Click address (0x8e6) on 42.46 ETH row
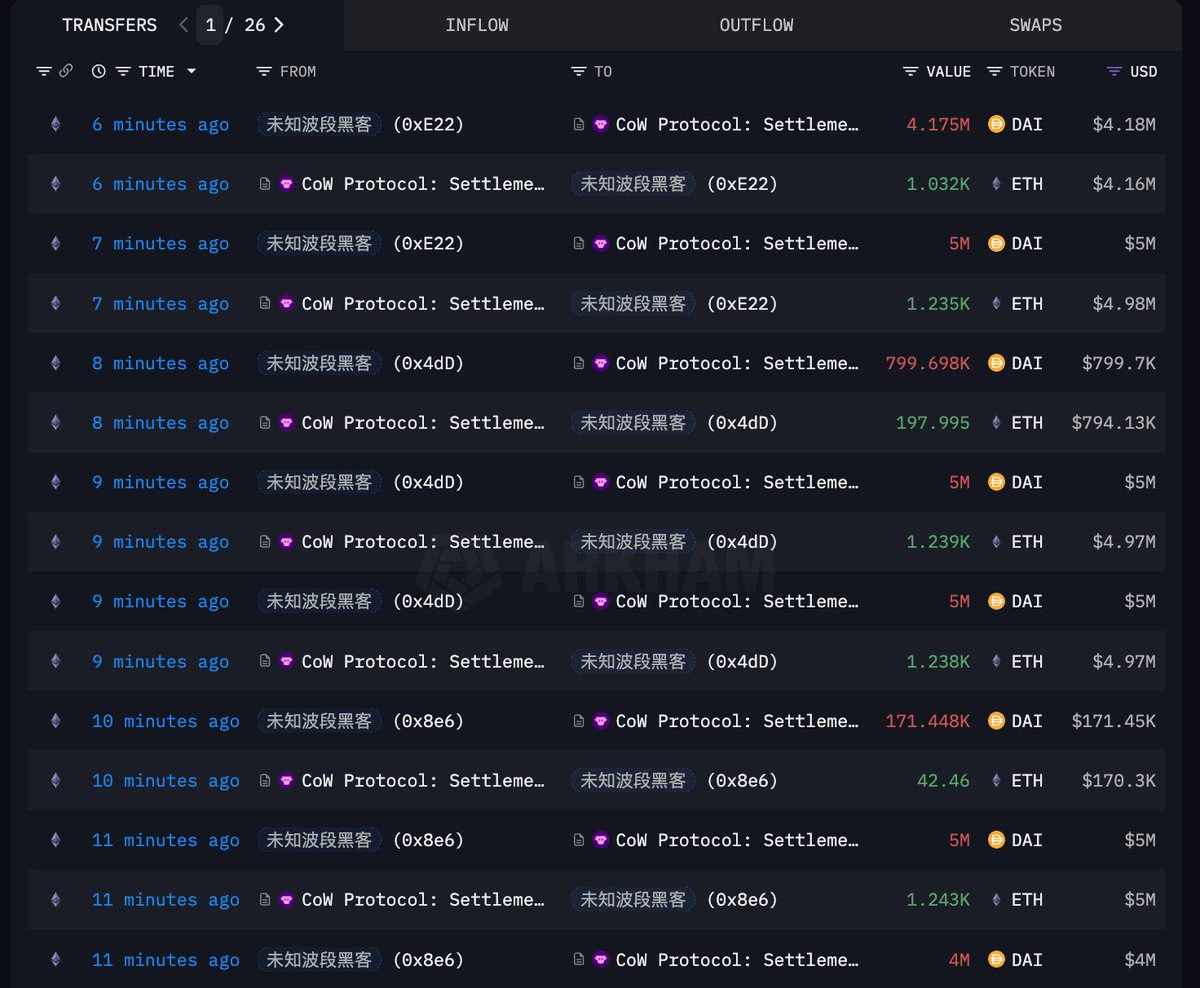1200x988 pixels. (742, 780)
